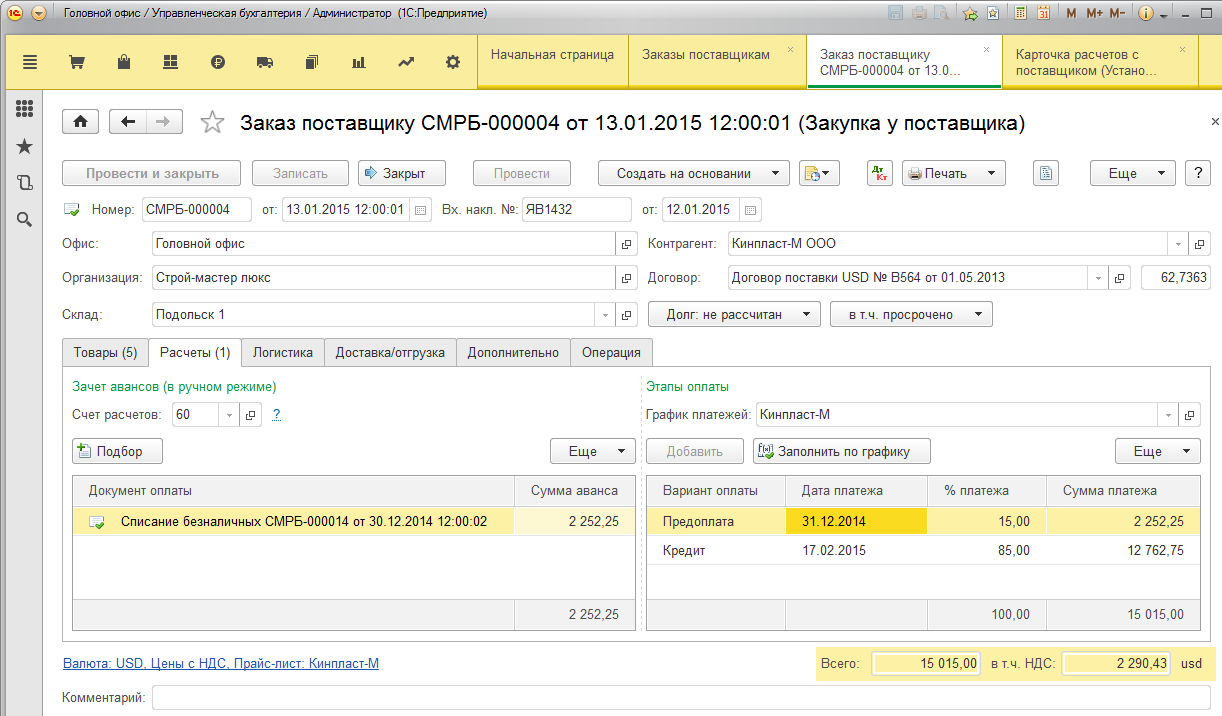Viewport: 1222px width, 716px height.
Task: Open history icon in left sidebar
Action: click(25, 182)
